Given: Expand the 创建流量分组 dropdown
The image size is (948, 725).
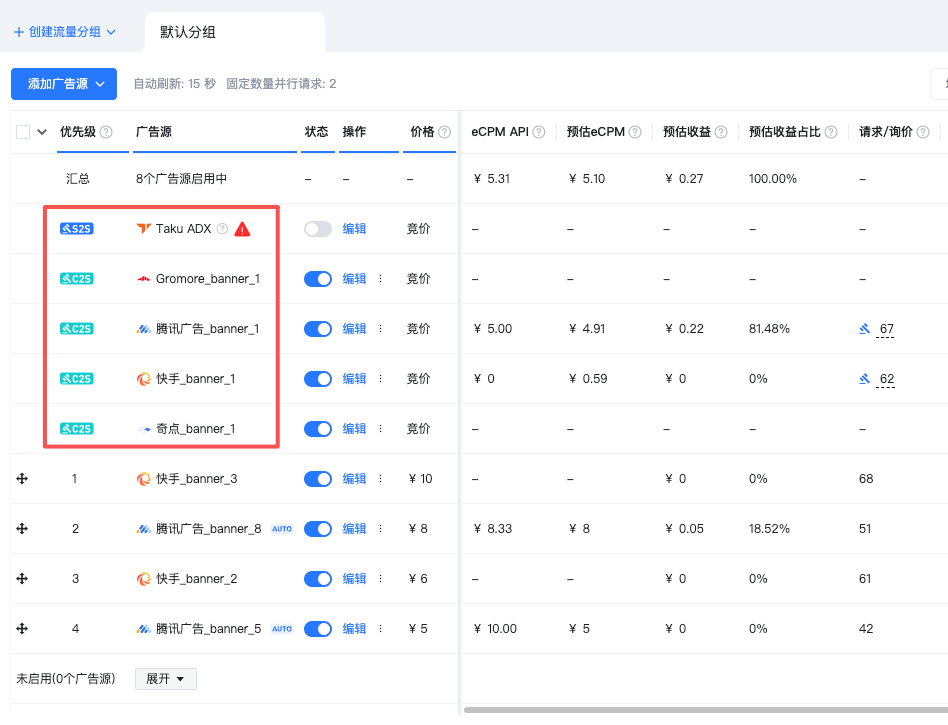Looking at the screenshot, I should pos(64,32).
